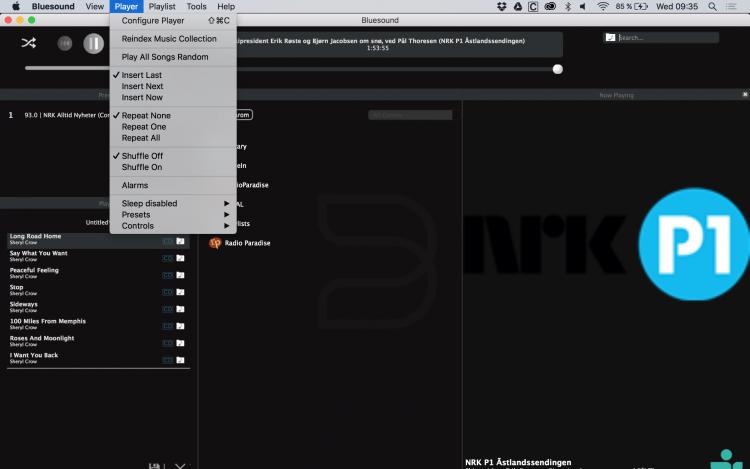
Task: Select Repeat None option
Action: click(x=173, y=116)
